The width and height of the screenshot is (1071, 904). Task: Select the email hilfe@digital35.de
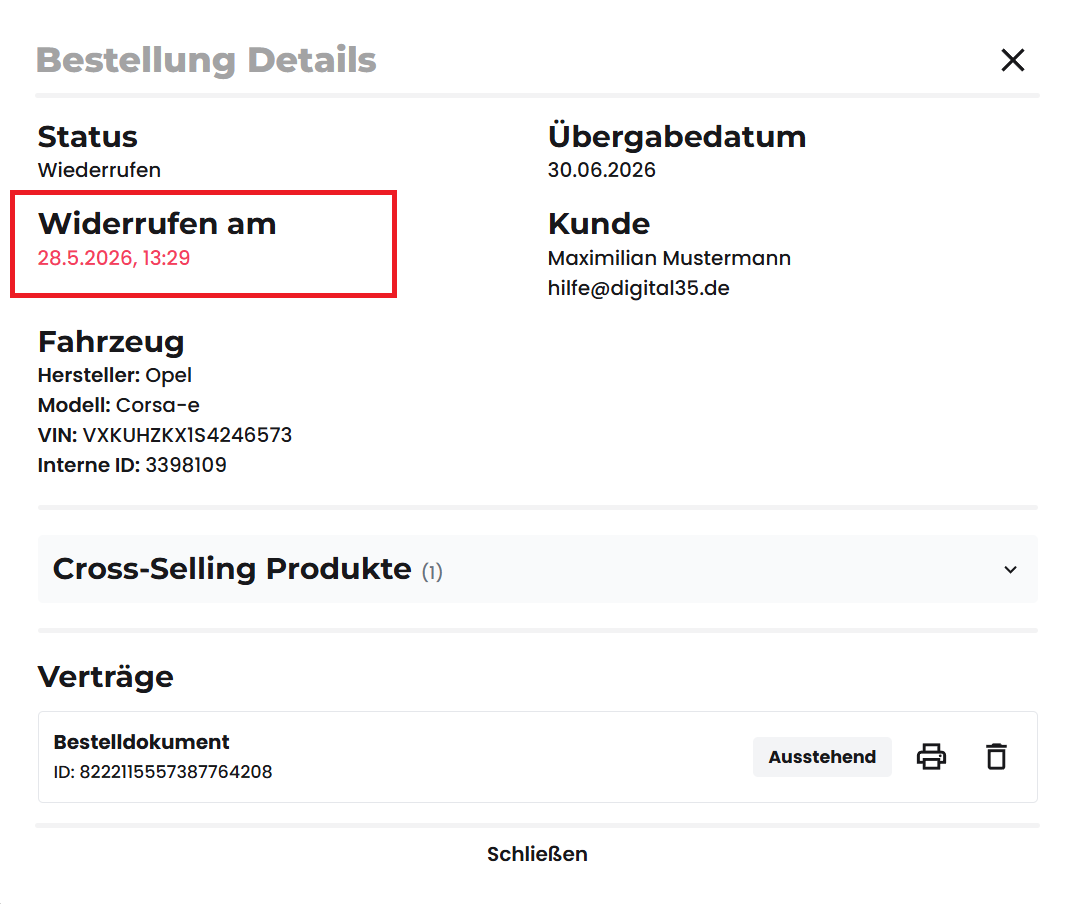tap(638, 288)
